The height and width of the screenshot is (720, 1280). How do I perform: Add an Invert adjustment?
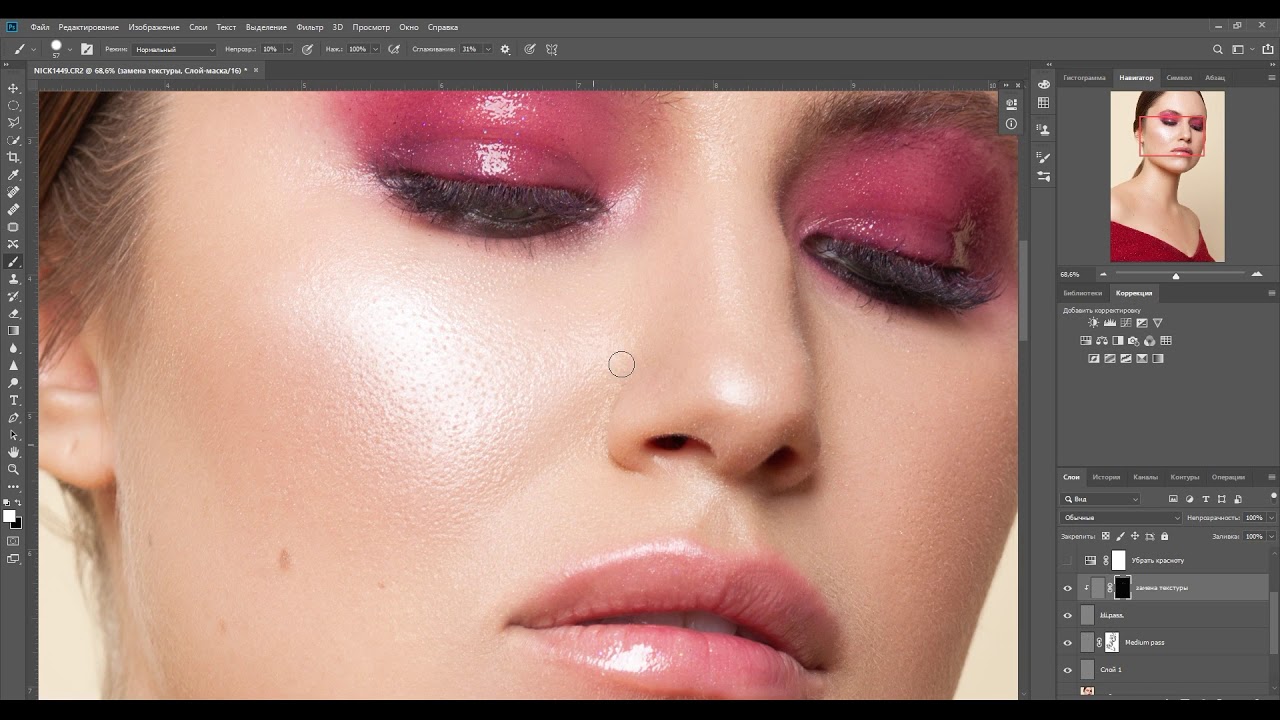[x=1094, y=359]
